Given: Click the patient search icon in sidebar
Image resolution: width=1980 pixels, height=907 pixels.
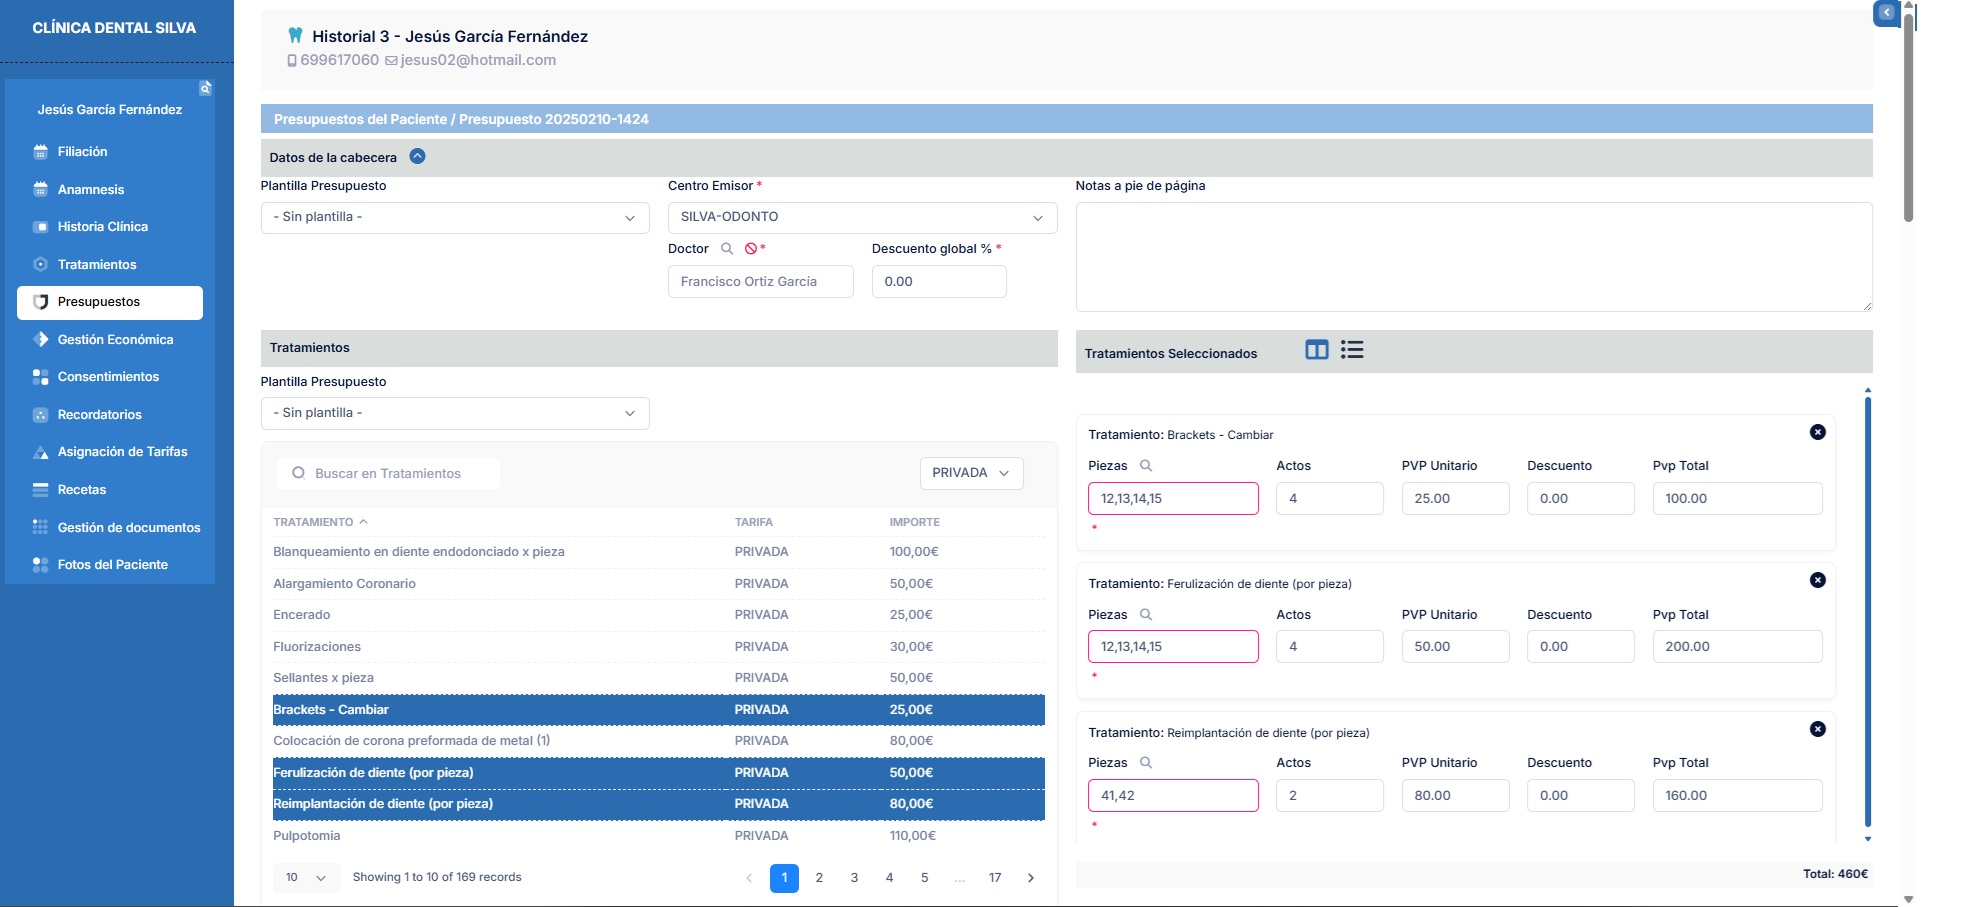Looking at the screenshot, I should point(205,88).
